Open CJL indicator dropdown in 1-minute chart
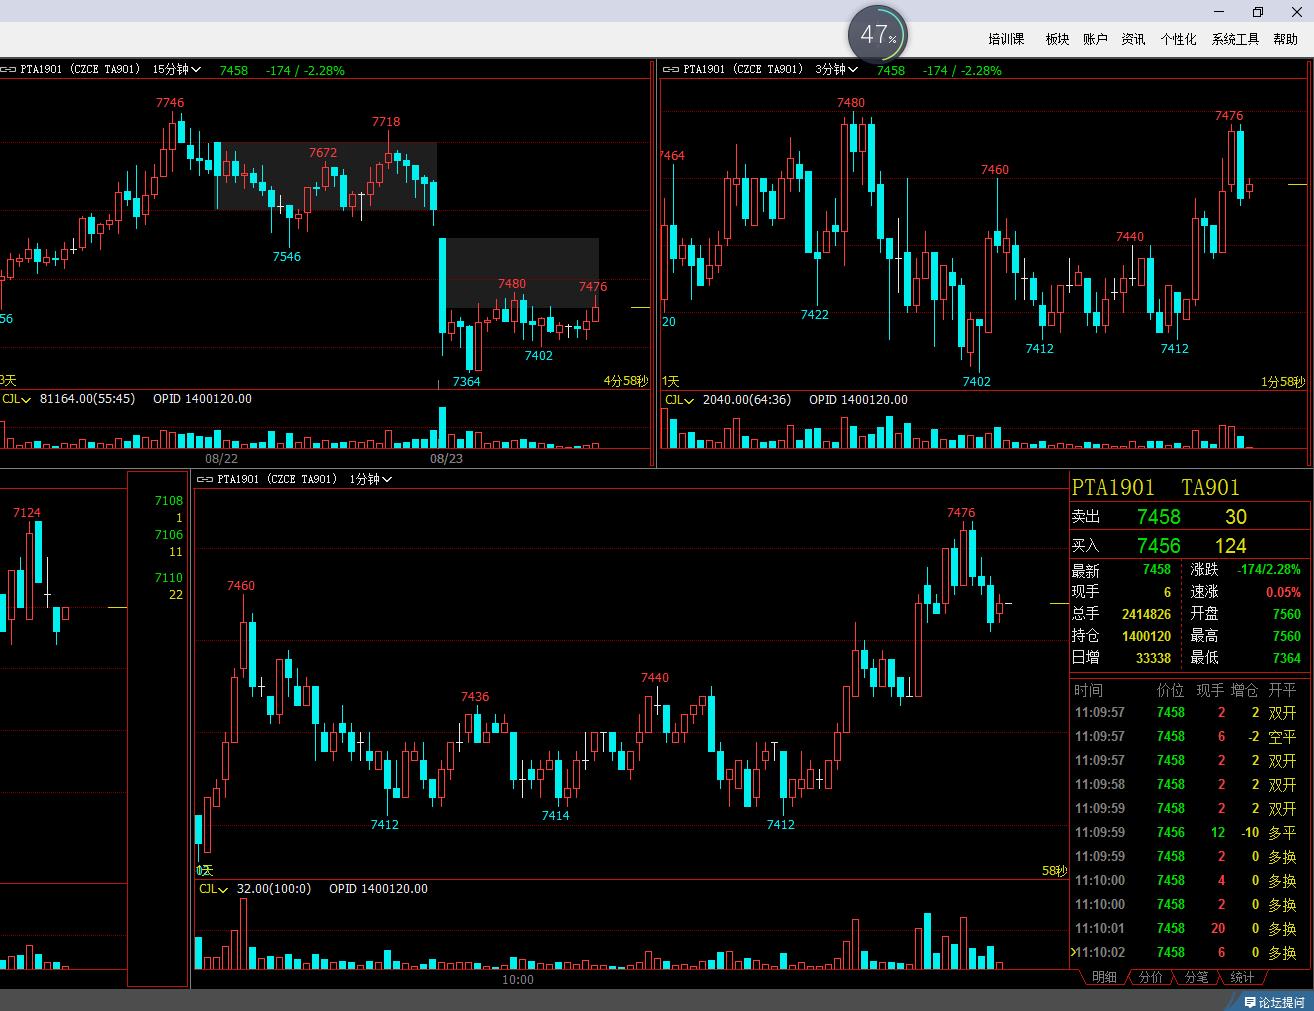1314x1011 pixels. [214, 889]
